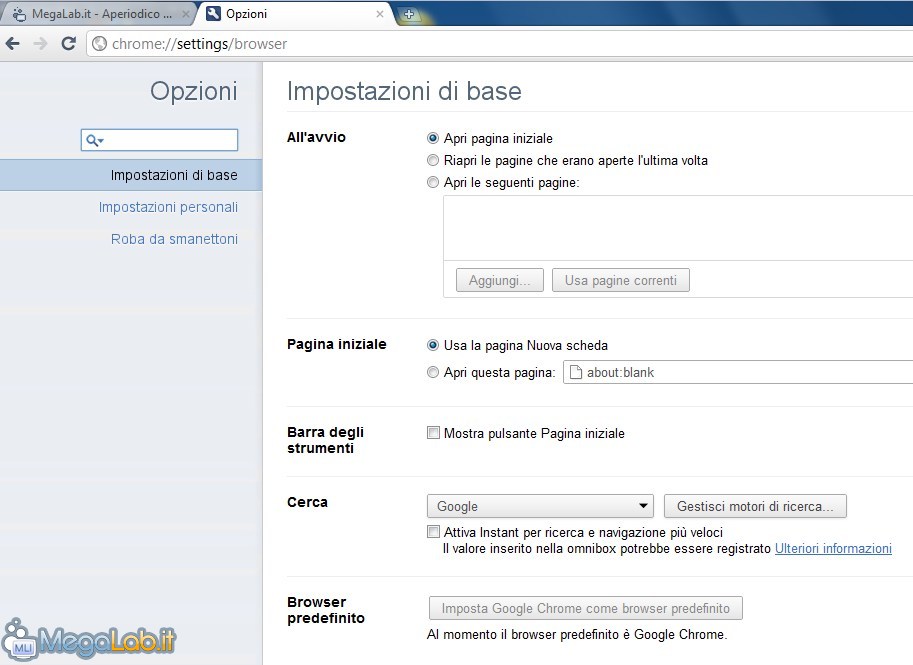913x665 pixels.
Task: Select Apri le seguenti pagine radio option
Action: [433, 182]
